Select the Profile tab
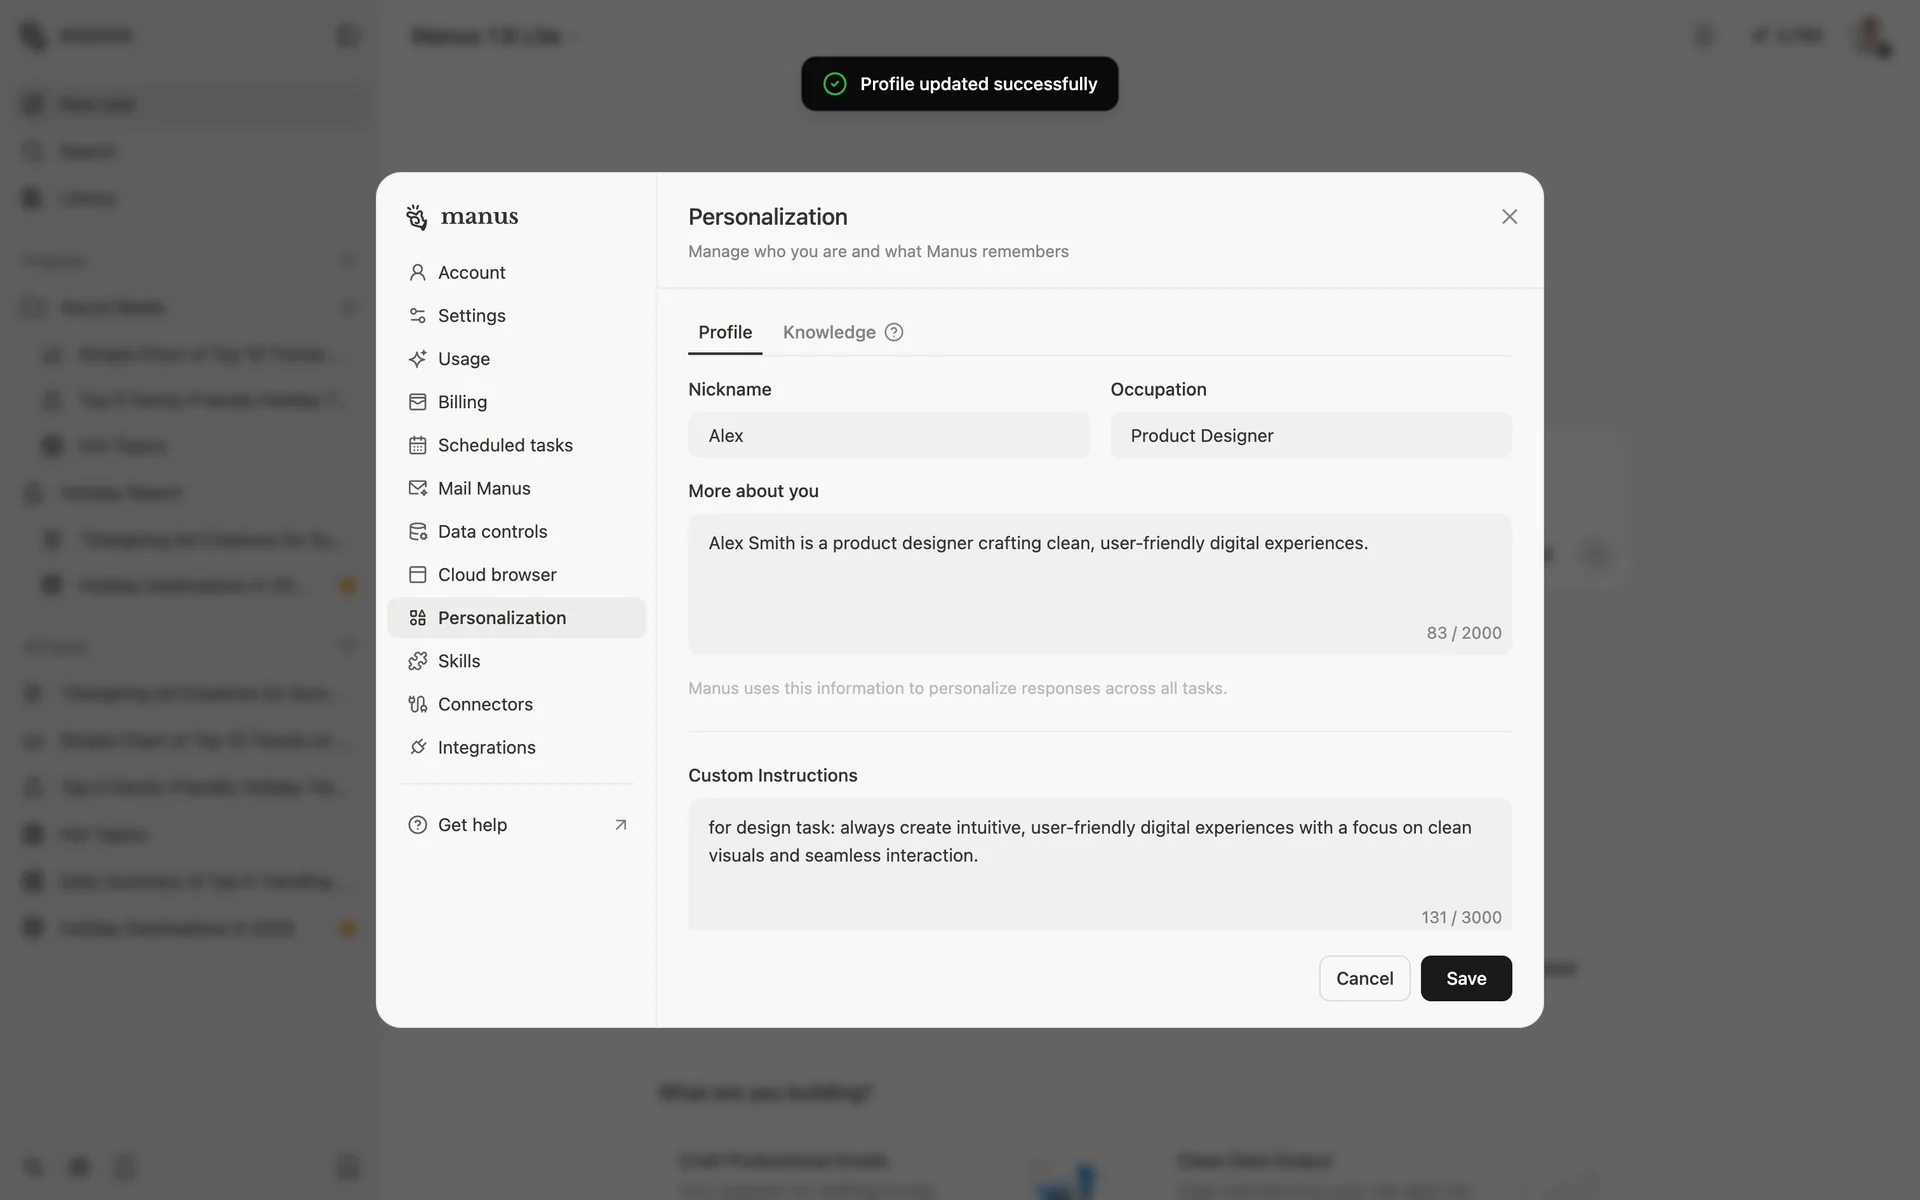Image resolution: width=1920 pixels, height=1200 pixels. pyautogui.click(x=725, y=332)
